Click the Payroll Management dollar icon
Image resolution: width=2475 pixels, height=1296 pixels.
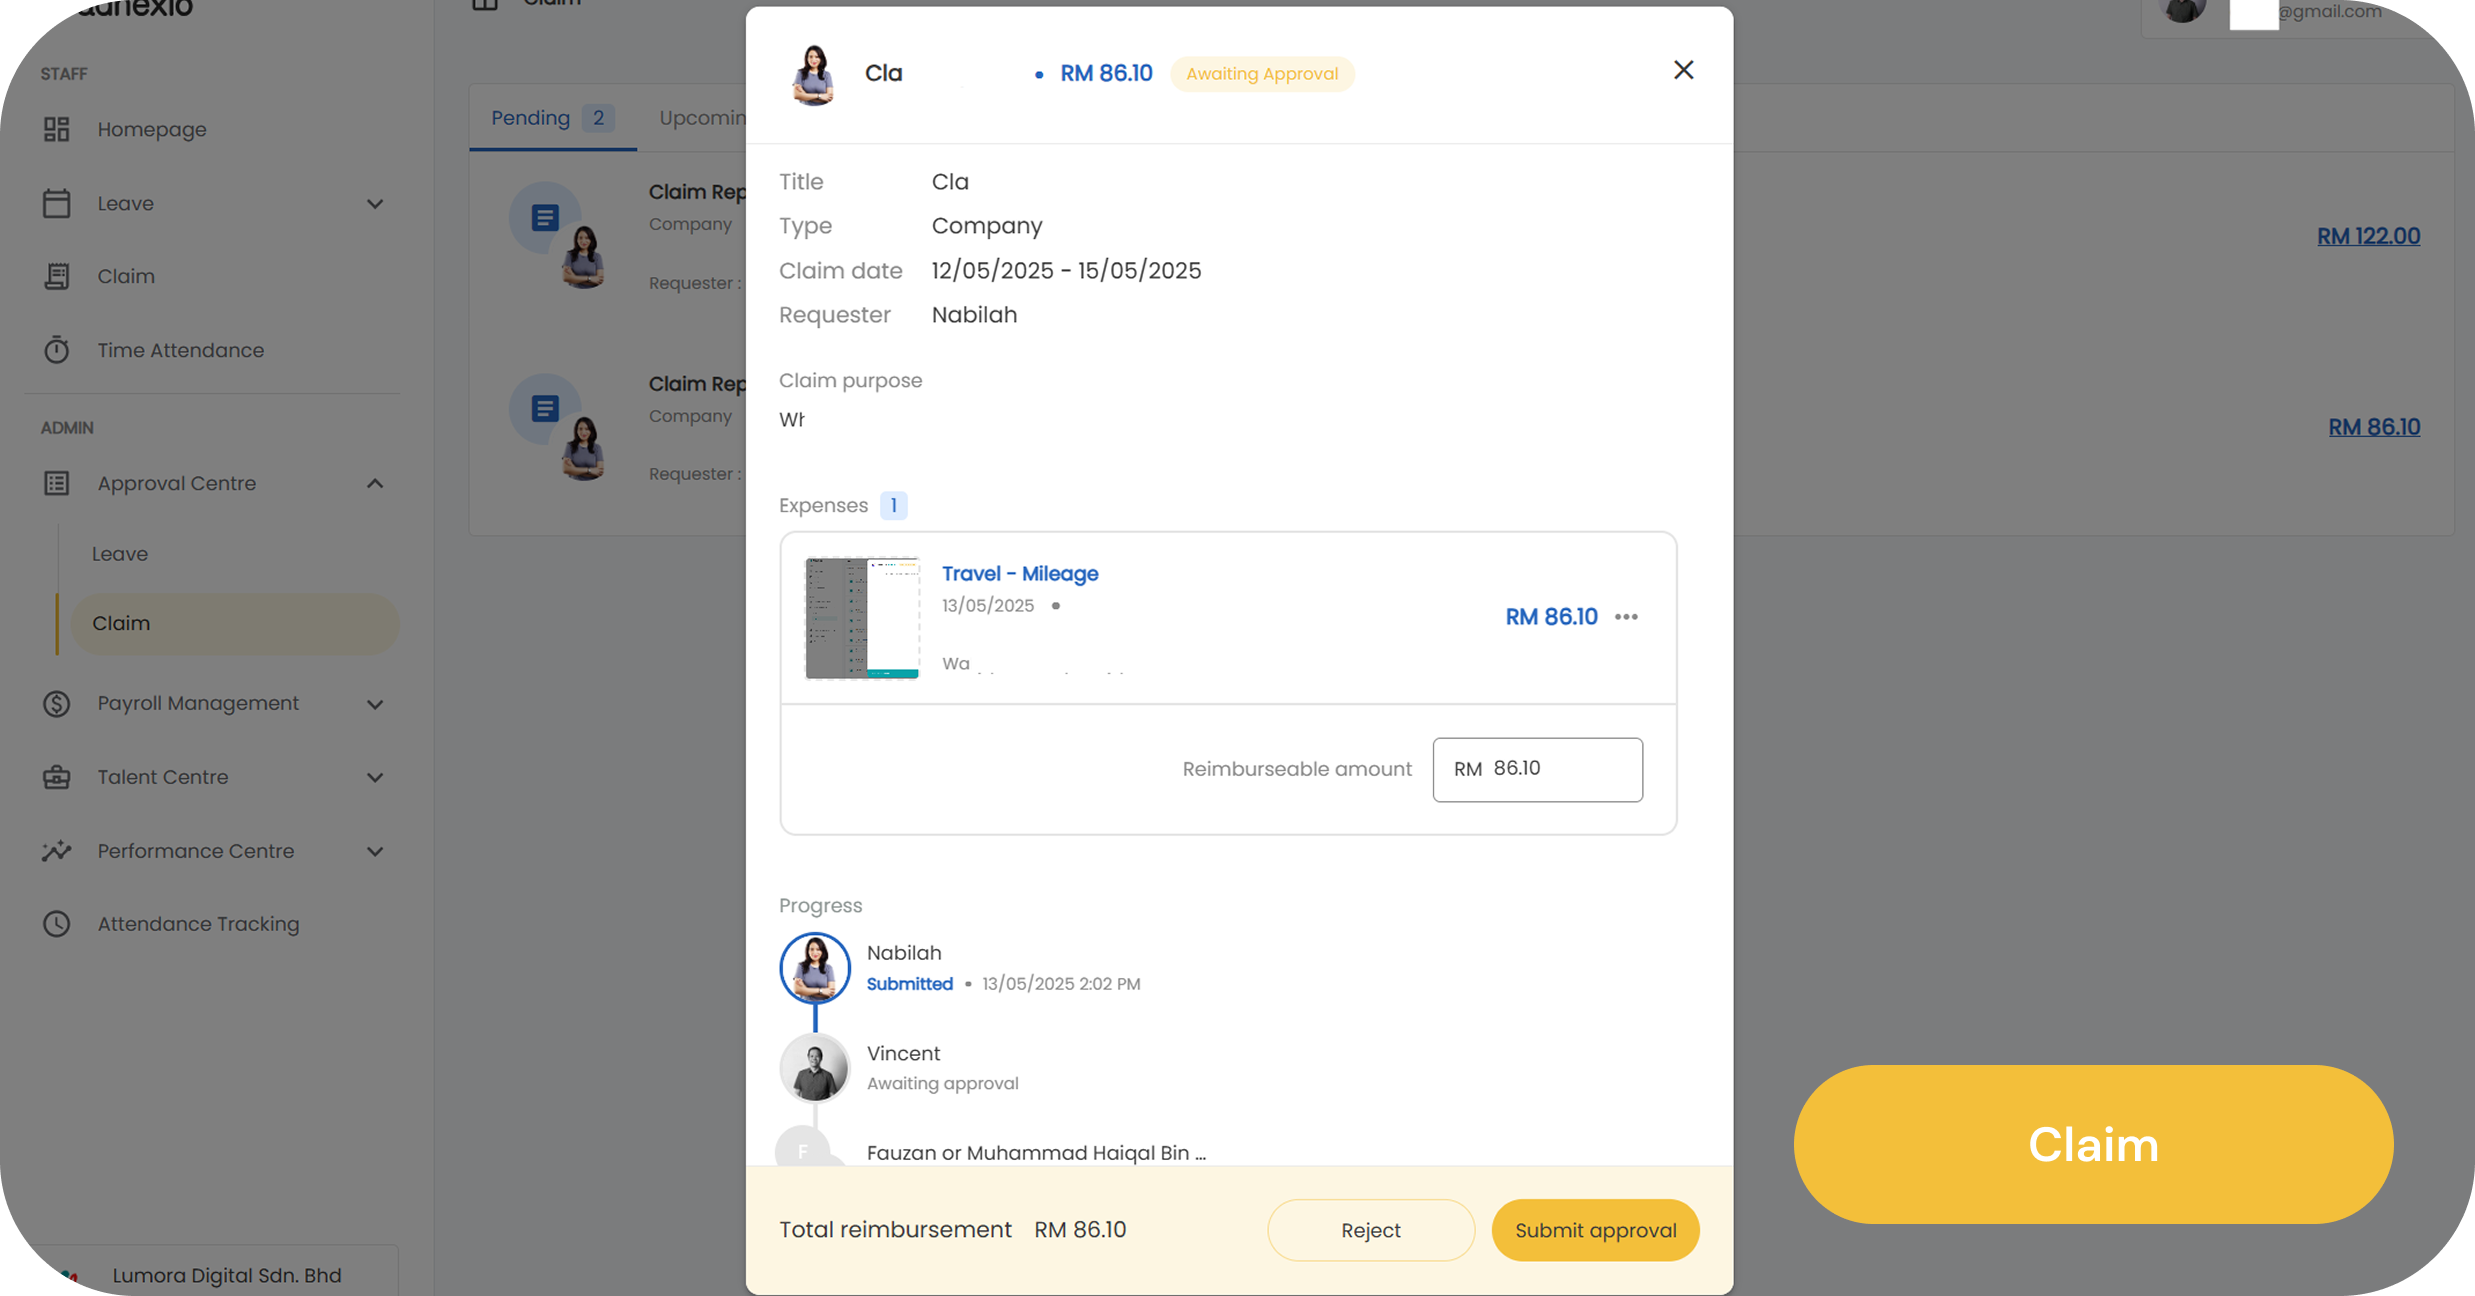(57, 703)
